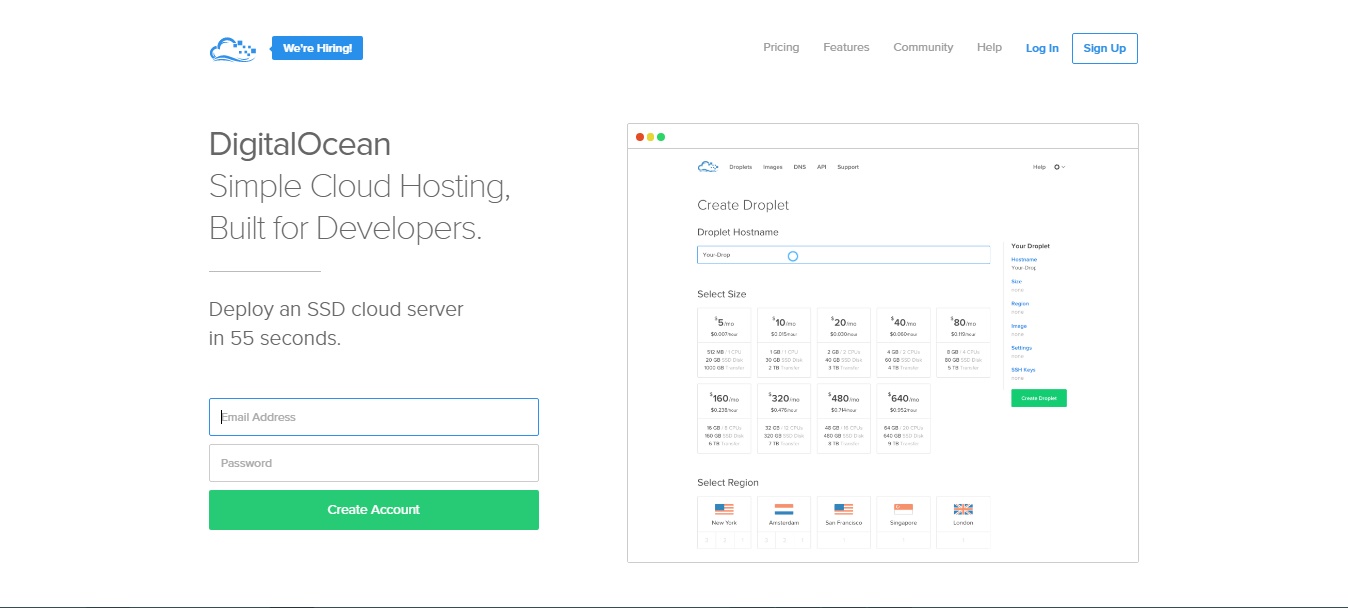Click the yellow window dot of the preview
Image resolution: width=1348 pixels, height=608 pixels.
pyautogui.click(x=650, y=137)
